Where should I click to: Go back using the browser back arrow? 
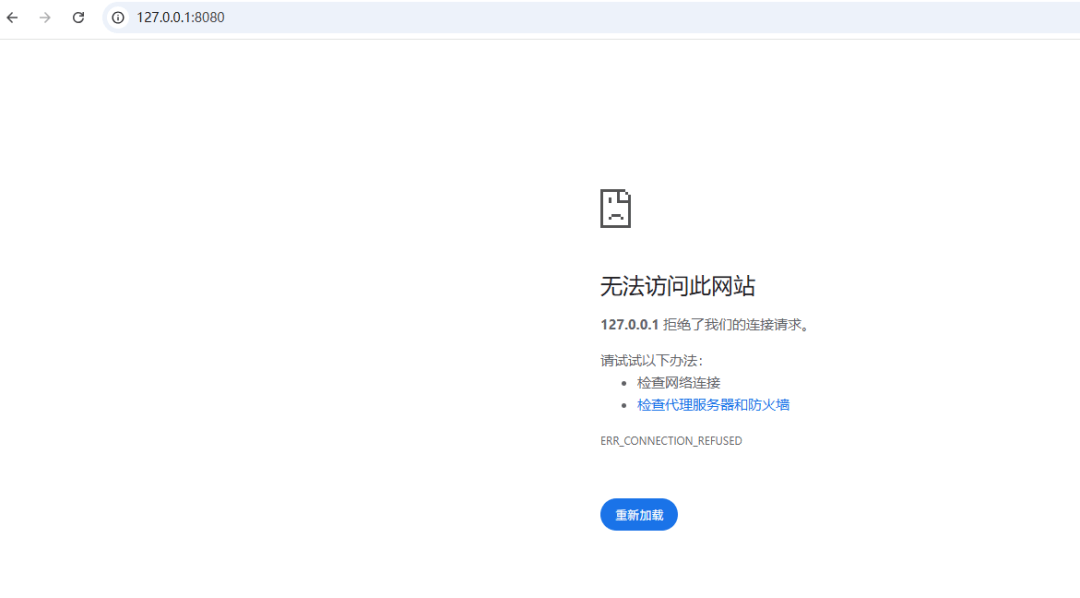click(x=12, y=17)
